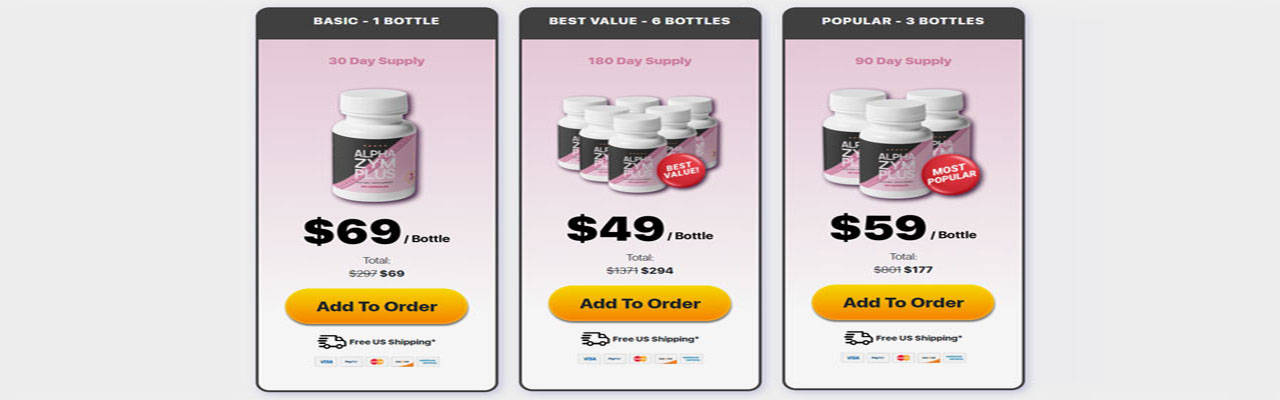Click the shipping truck icon in the Basic card
1280x400 pixels.
click(332, 341)
